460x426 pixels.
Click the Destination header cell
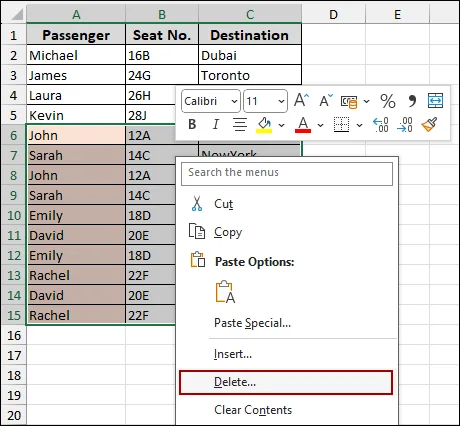click(250, 35)
